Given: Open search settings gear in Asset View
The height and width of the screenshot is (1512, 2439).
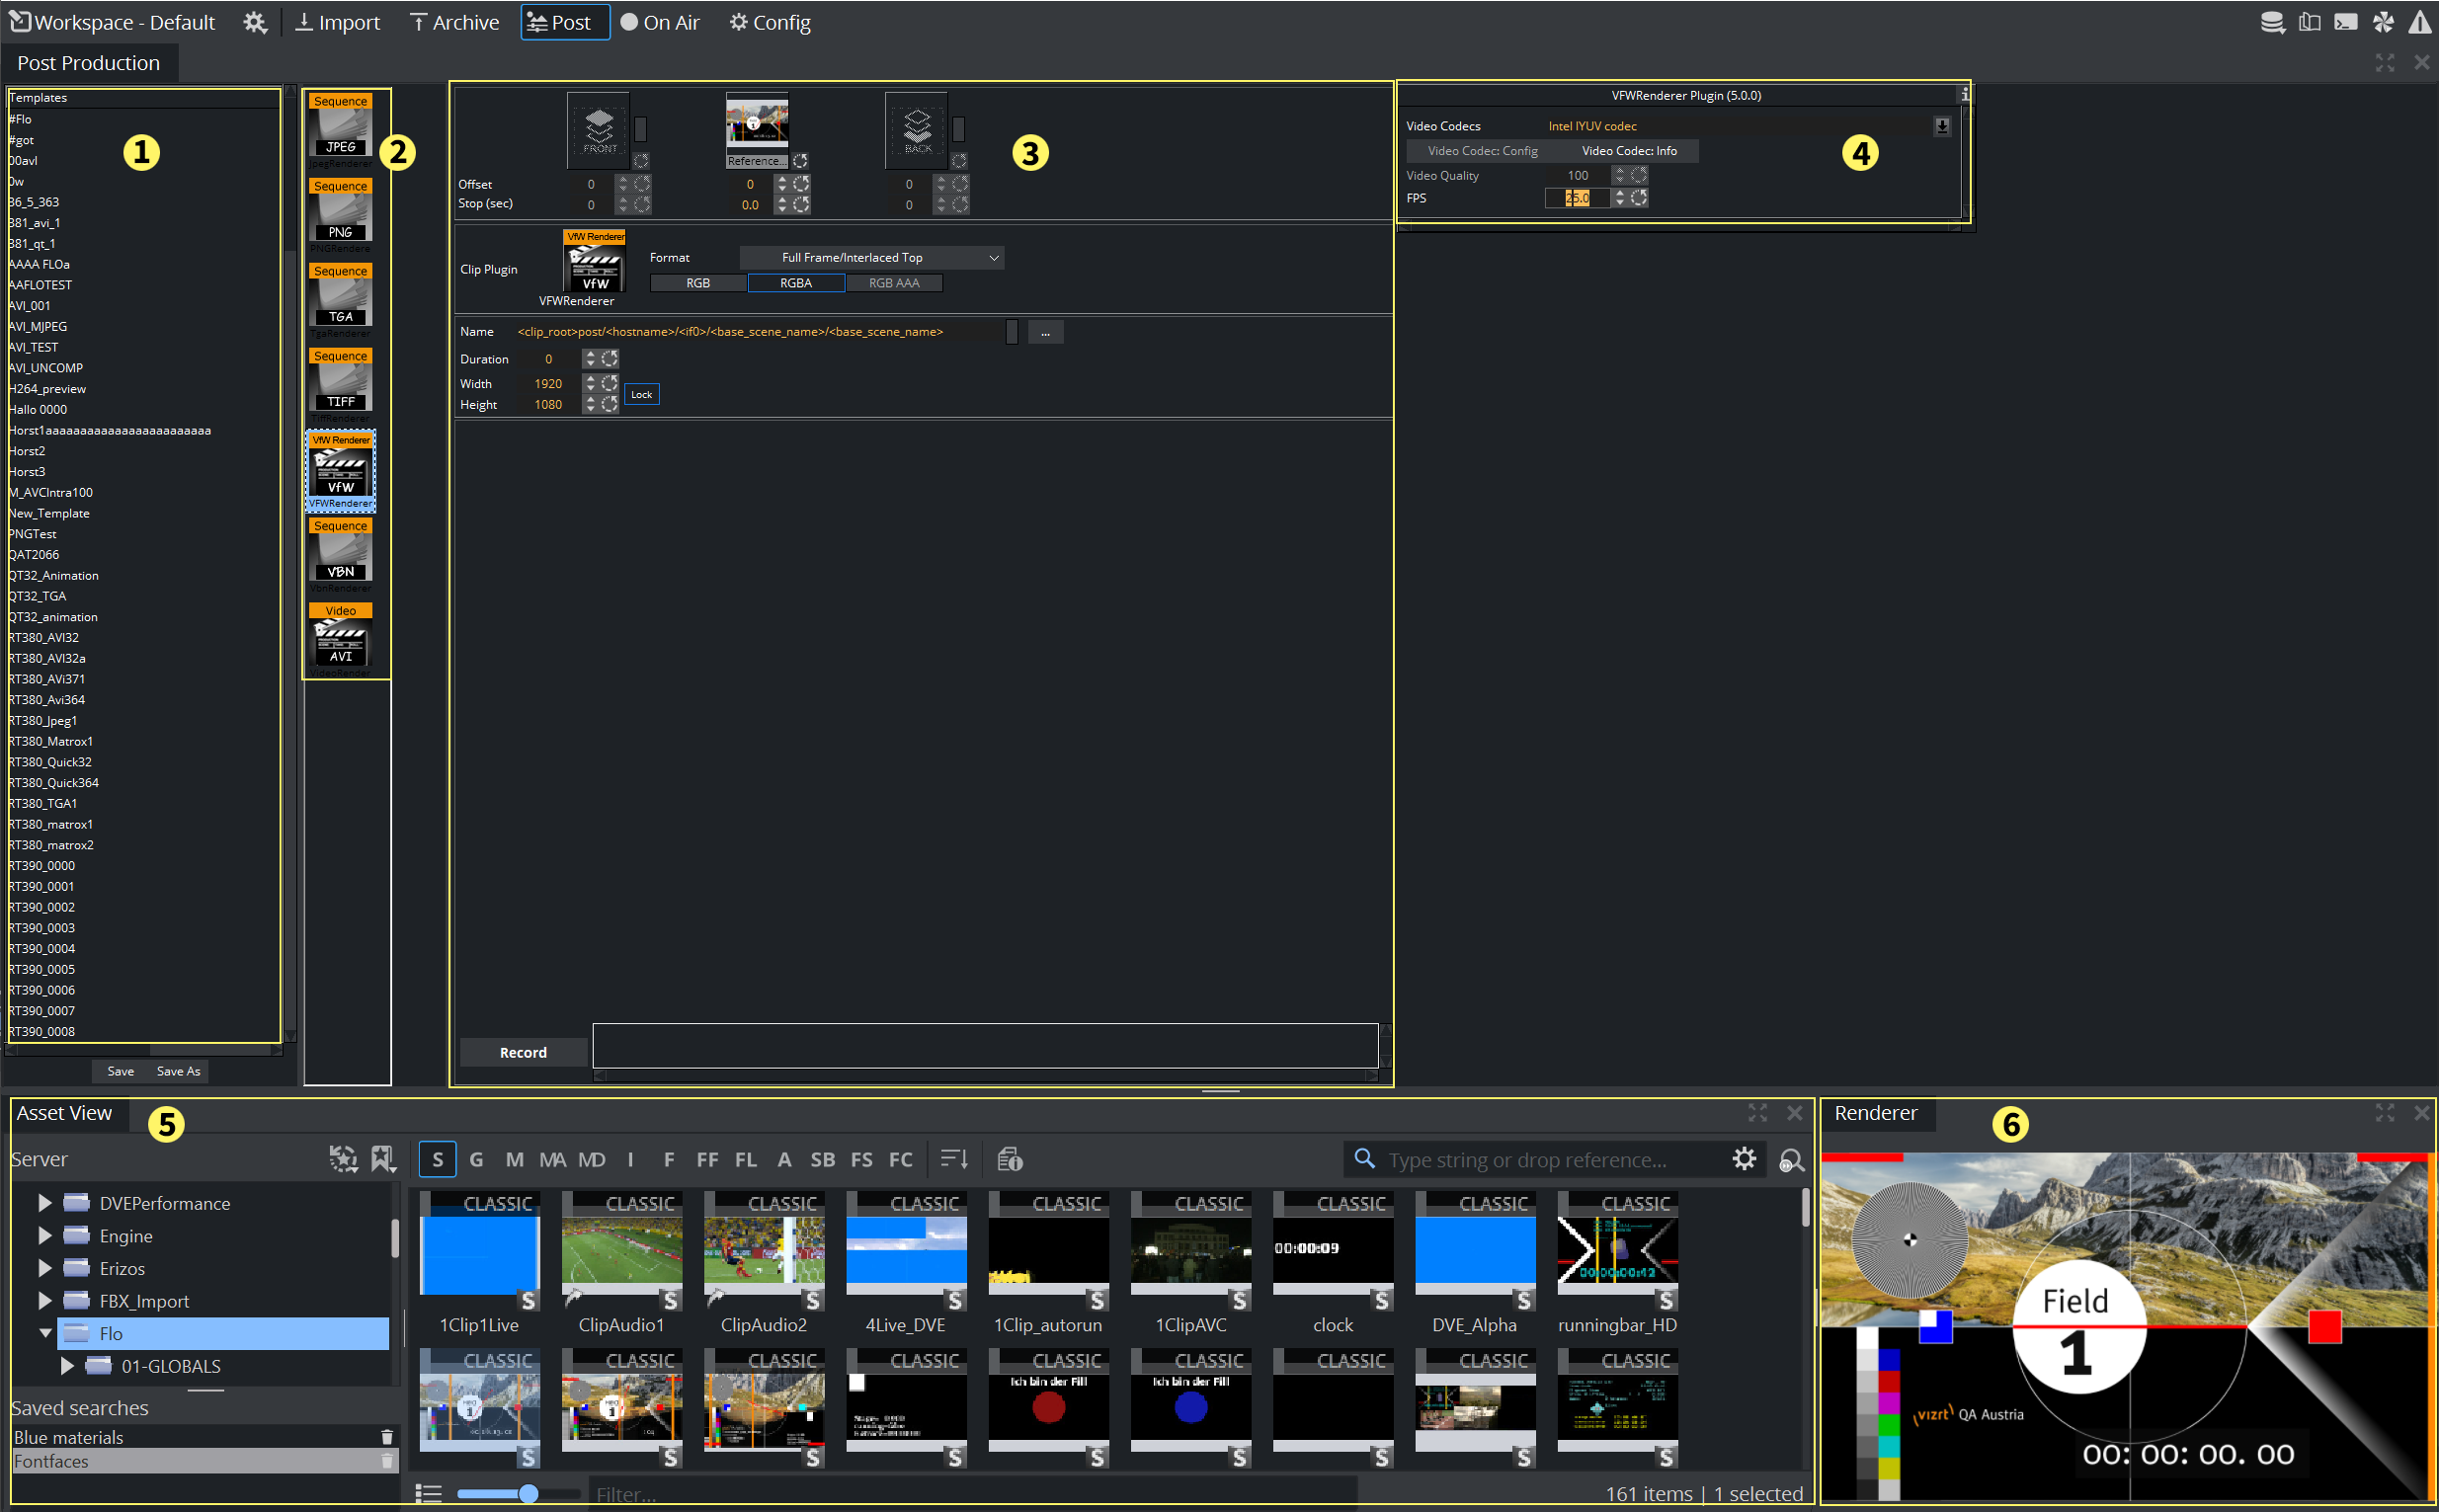Looking at the screenshot, I should (x=1744, y=1159).
